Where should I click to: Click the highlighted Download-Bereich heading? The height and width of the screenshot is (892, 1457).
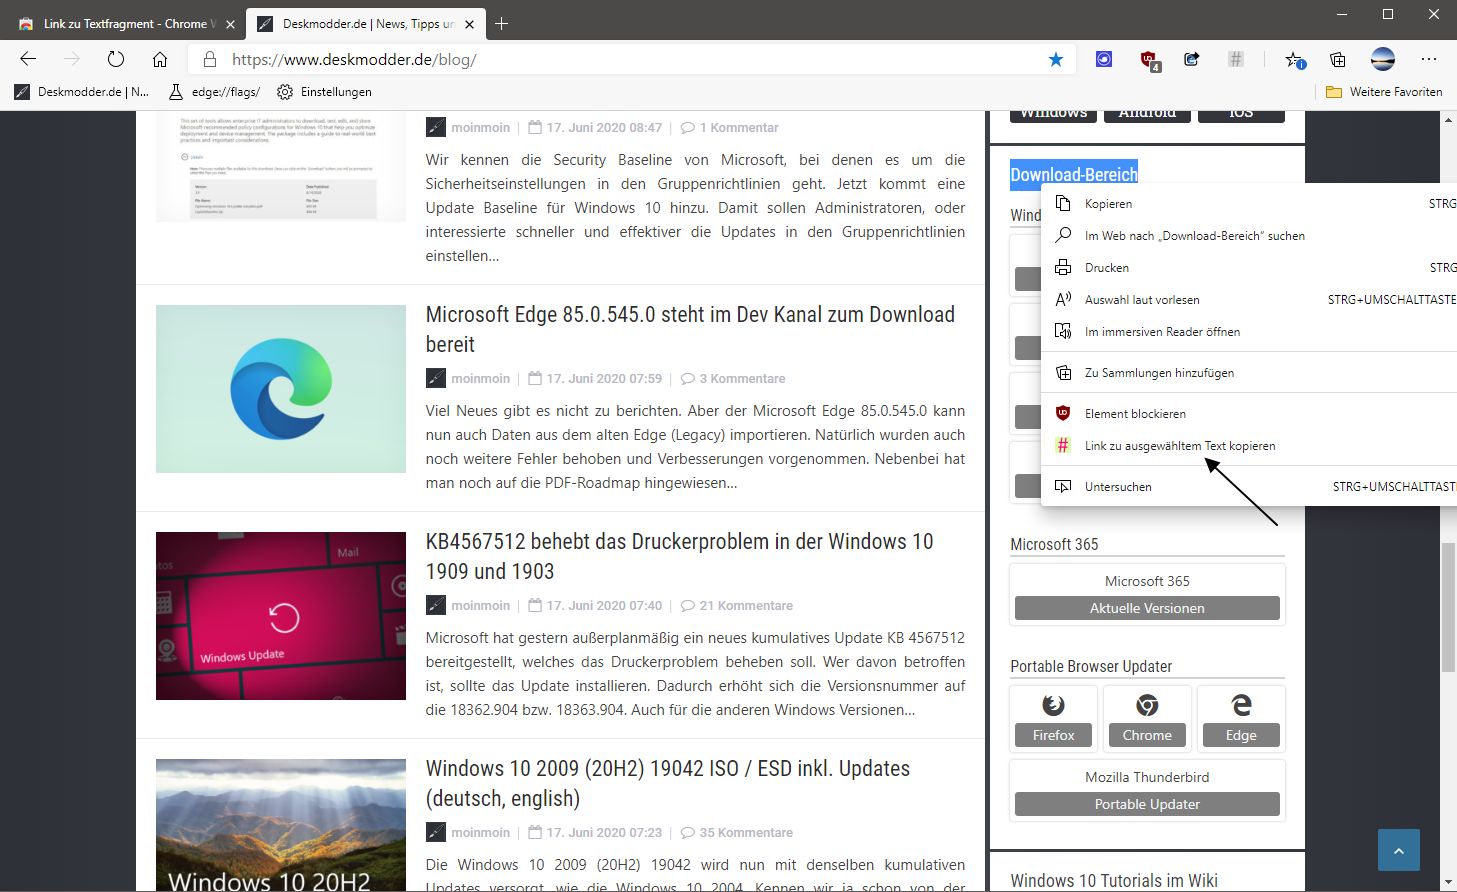point(1074,174)
